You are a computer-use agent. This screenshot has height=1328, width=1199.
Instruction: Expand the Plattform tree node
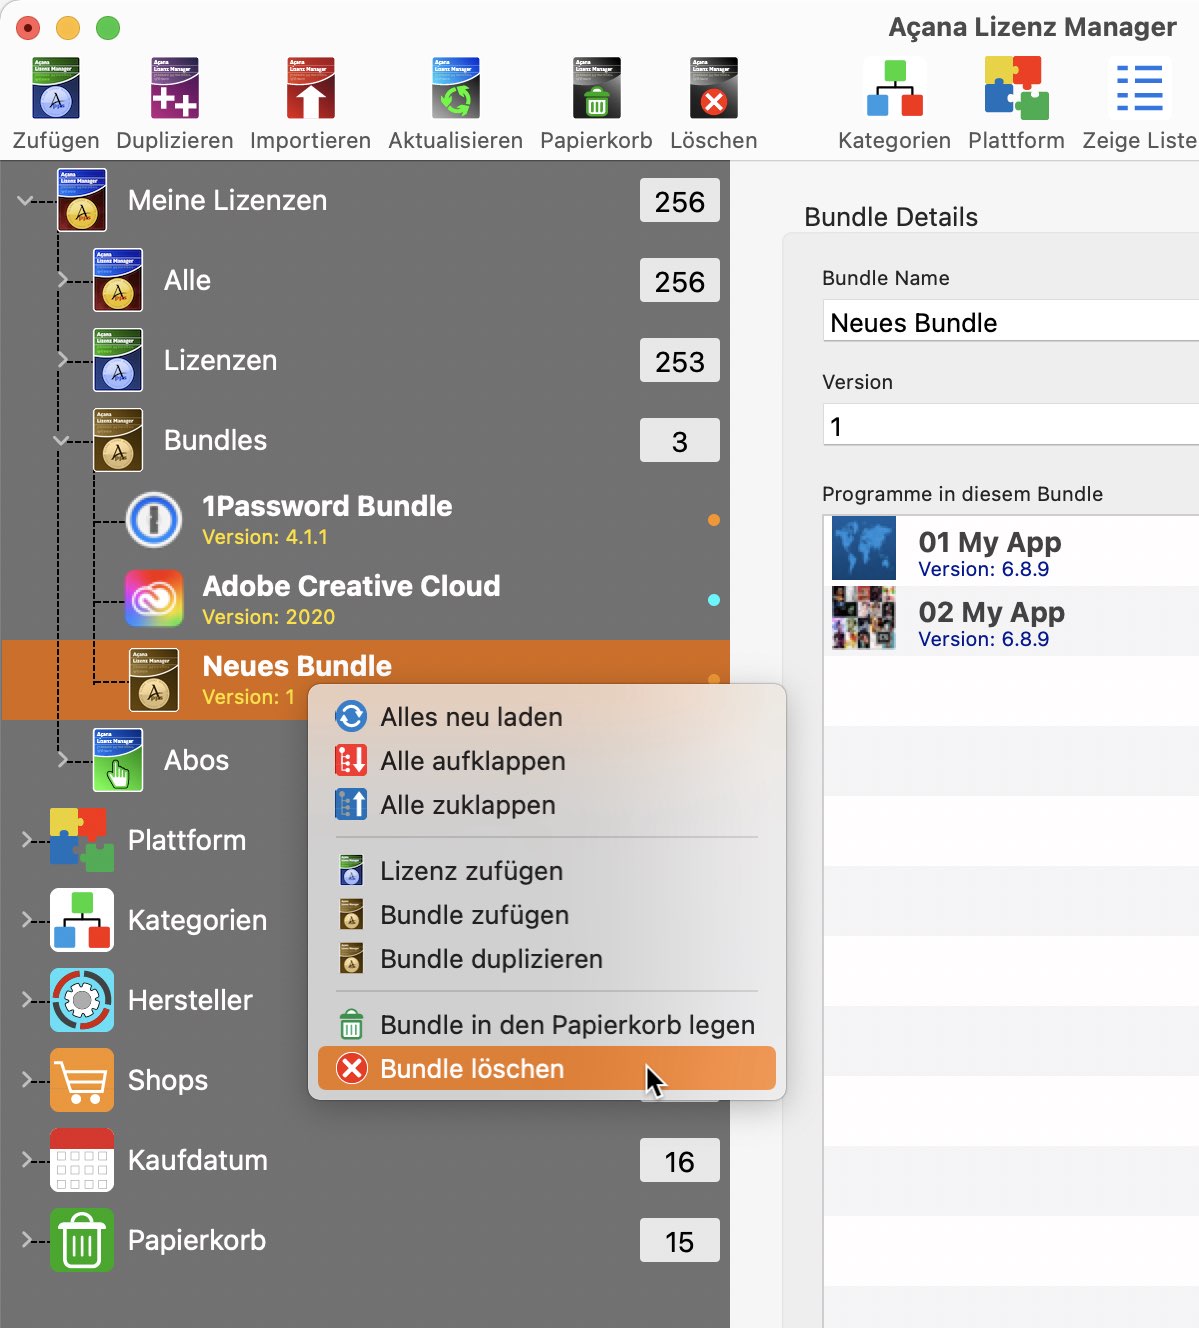click(x=27, y=840)
